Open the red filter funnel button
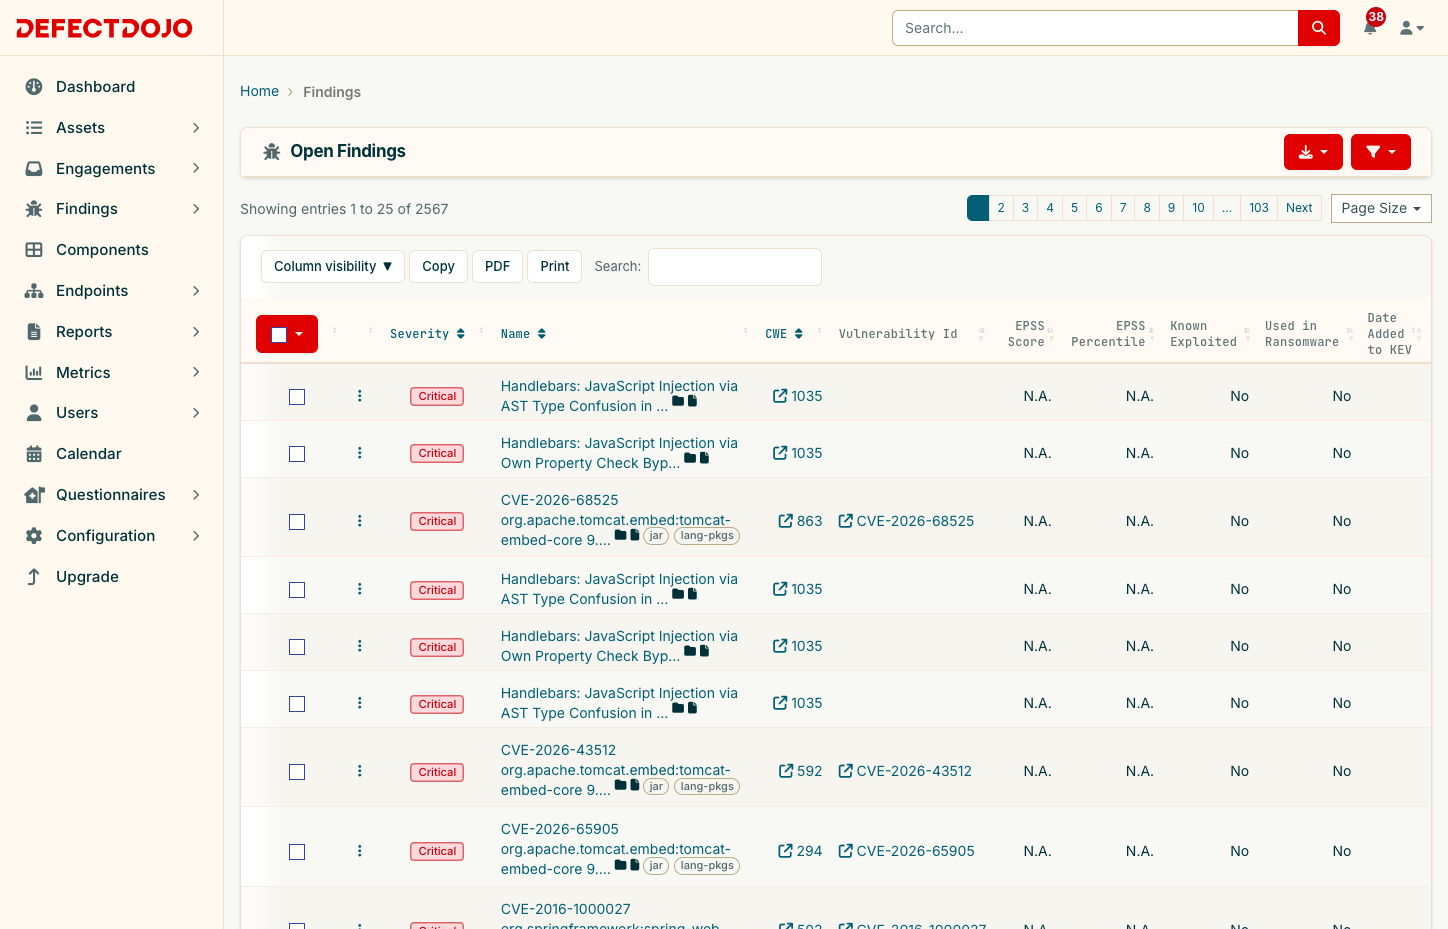 [1380, 152]
